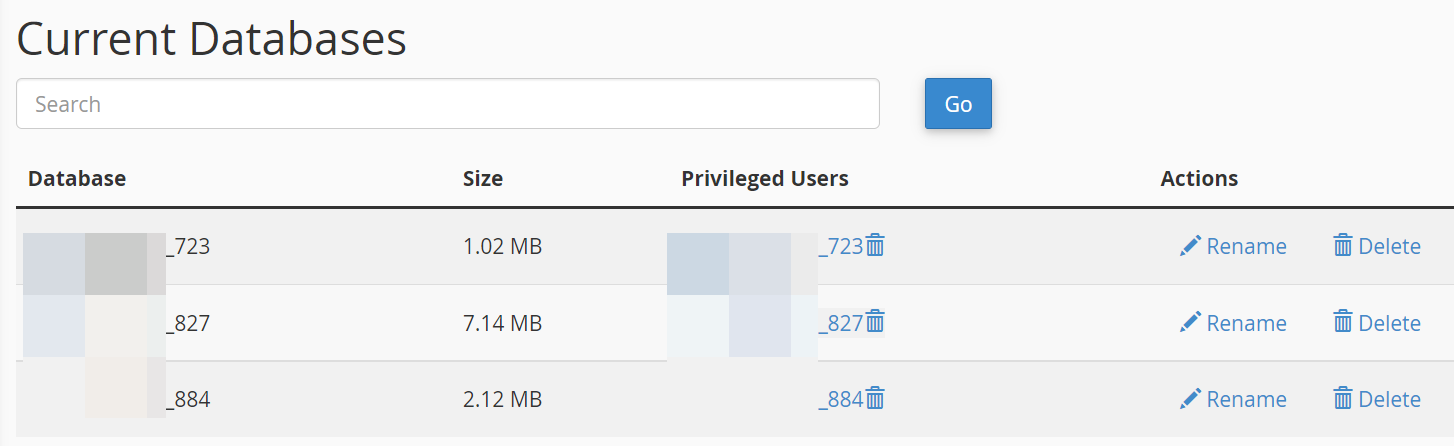Click trash icon beside privileged user _827

pos(875,322)
